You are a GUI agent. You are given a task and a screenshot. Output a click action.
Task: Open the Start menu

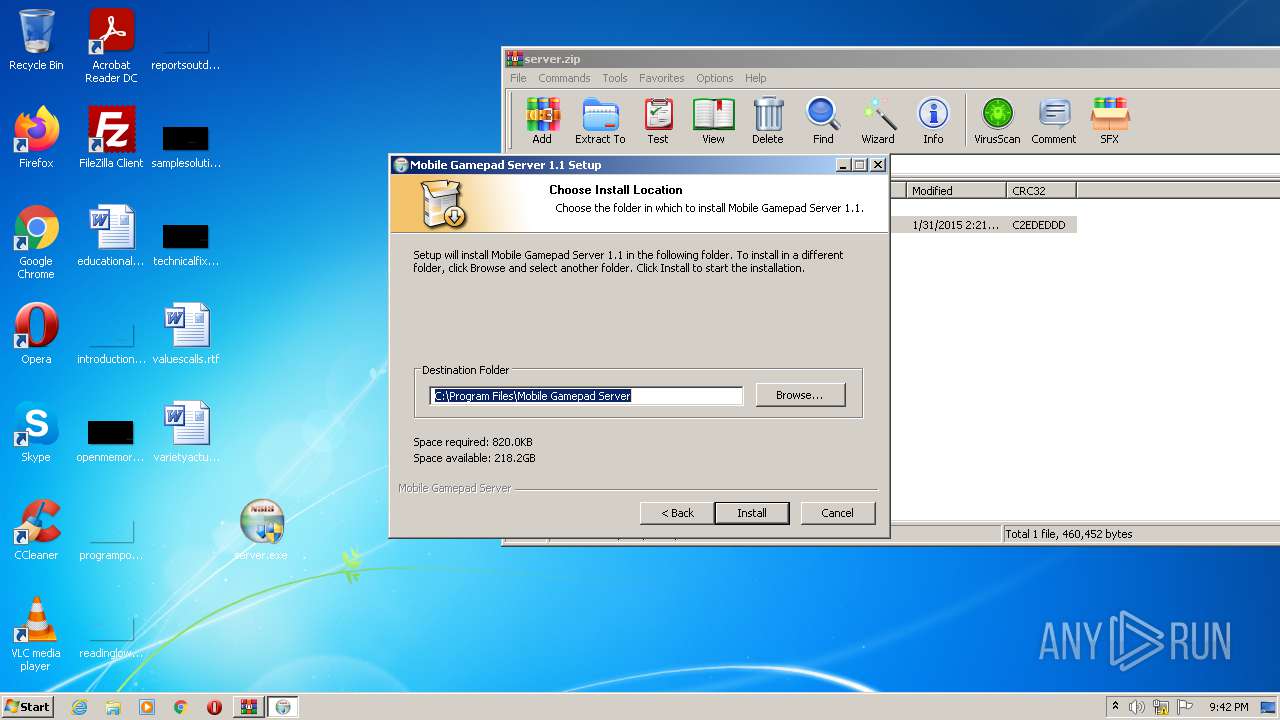(x=27, y=707)
